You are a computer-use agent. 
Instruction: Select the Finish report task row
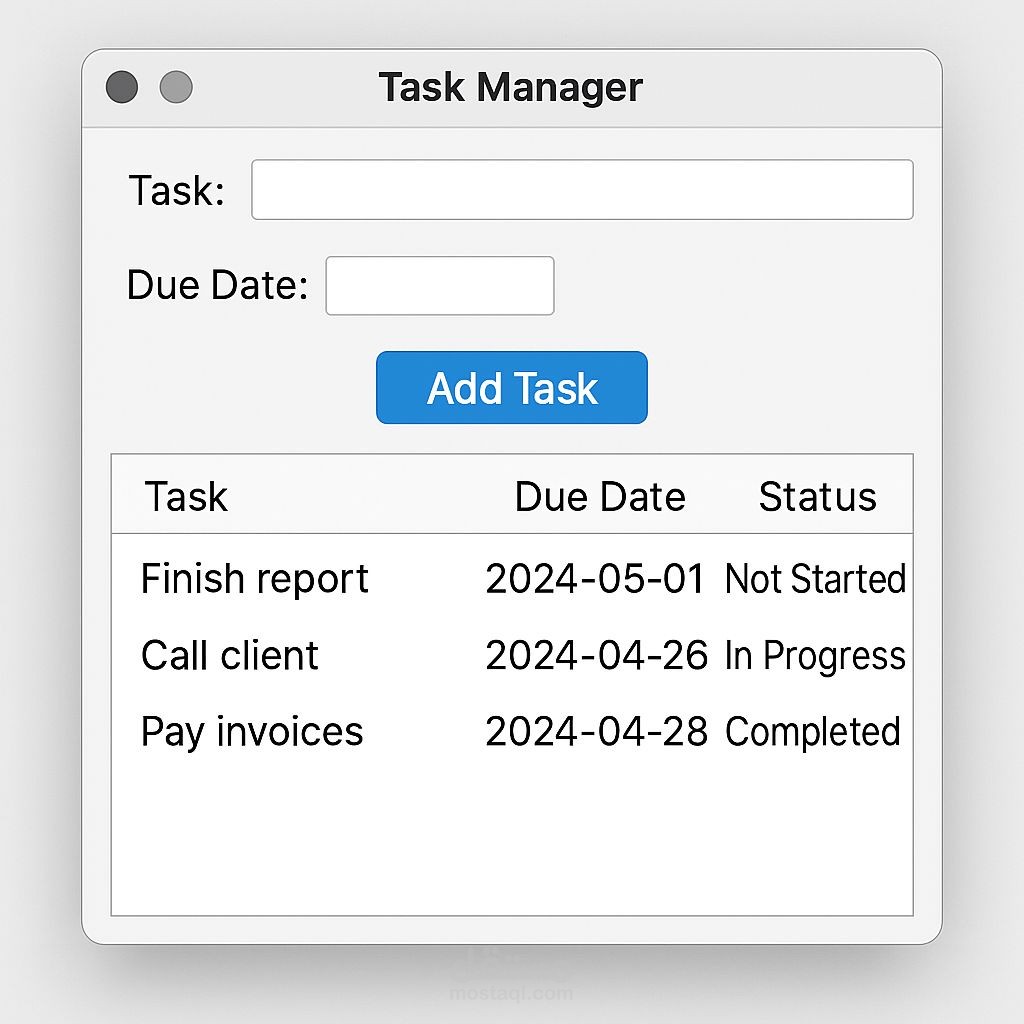[254, 578]
